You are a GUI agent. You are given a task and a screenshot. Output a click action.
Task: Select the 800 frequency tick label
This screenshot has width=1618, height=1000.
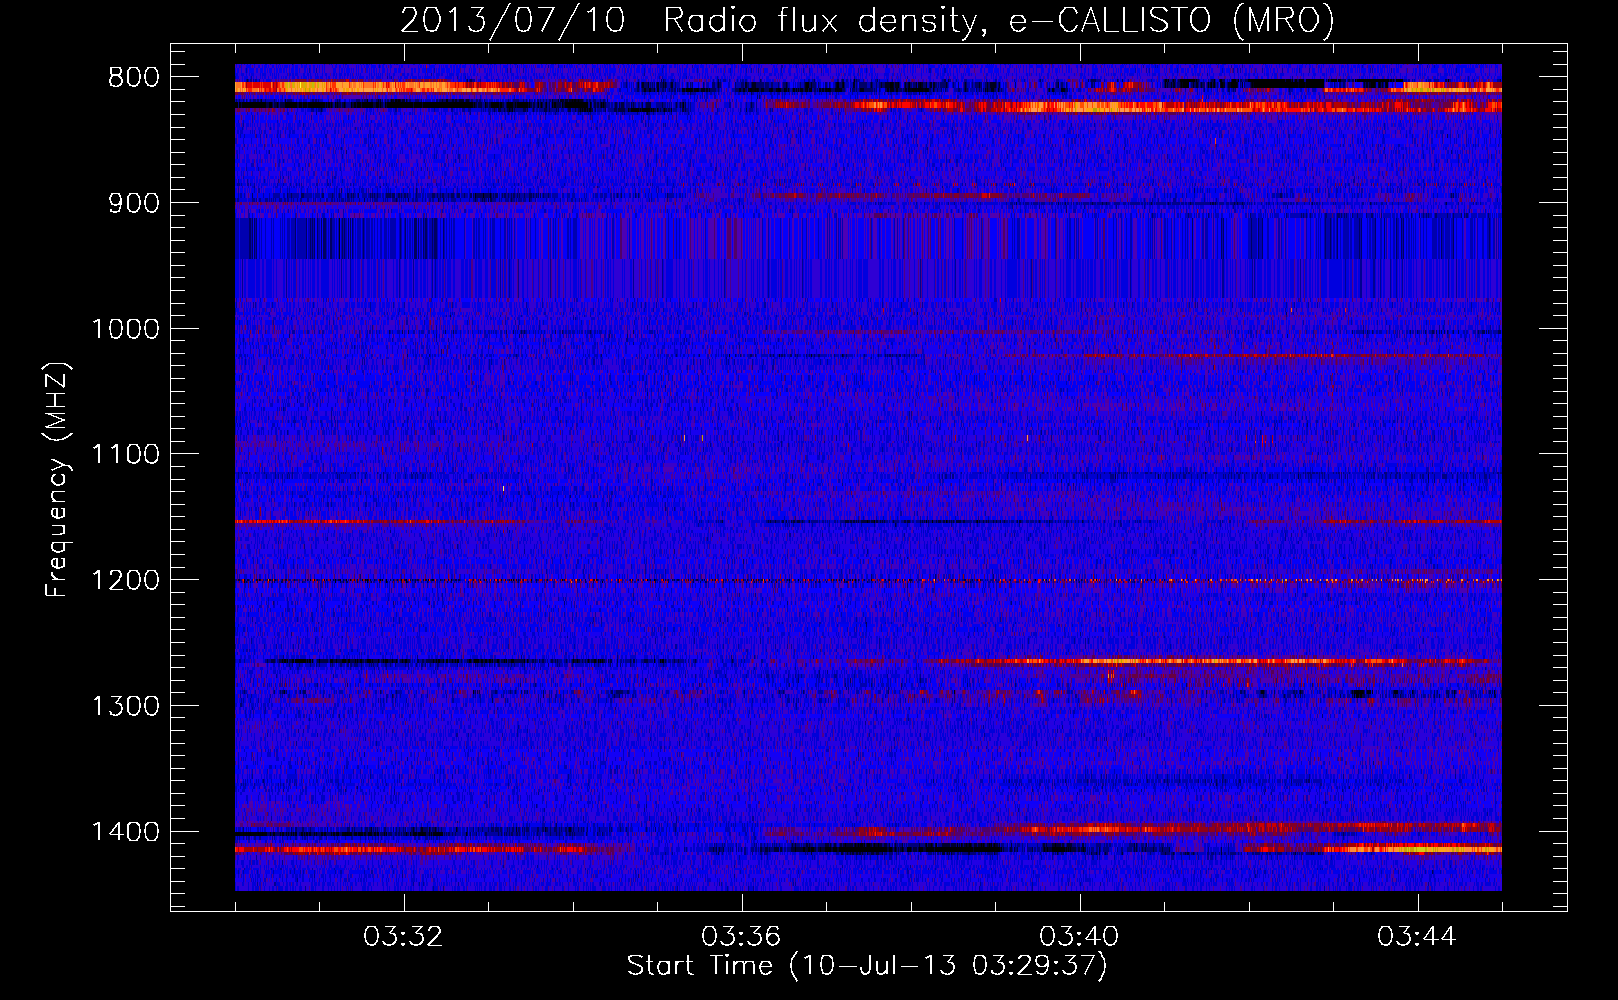133,77
